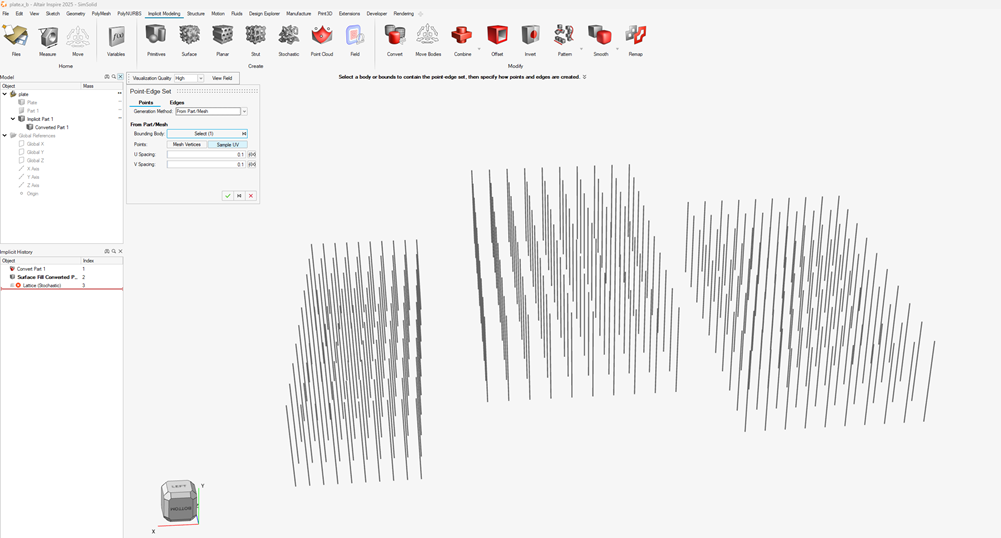Viewport: 1001px width, 538px height.
Task: Collapse the Implicit Part 1 tree node
Action: point(13,119)
